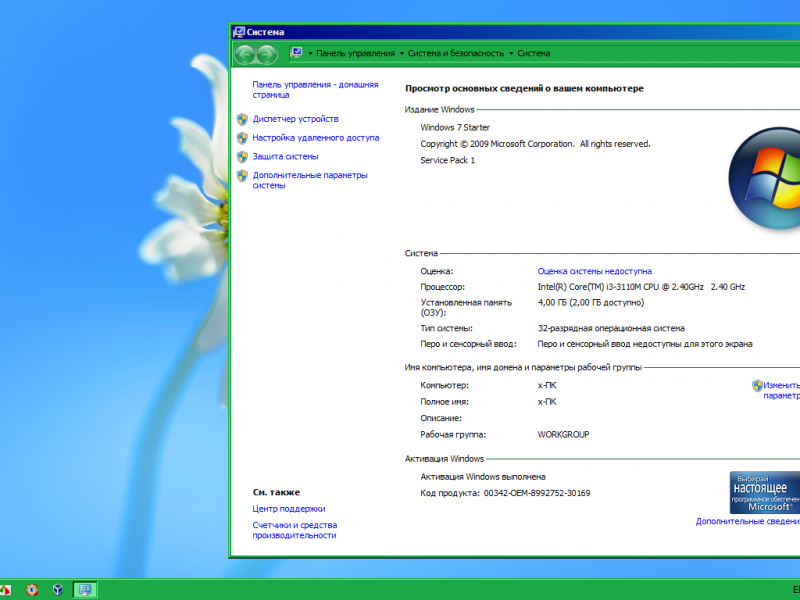Go forward with the Forward arrow button
800x600 pixels.
coord(267,54)
